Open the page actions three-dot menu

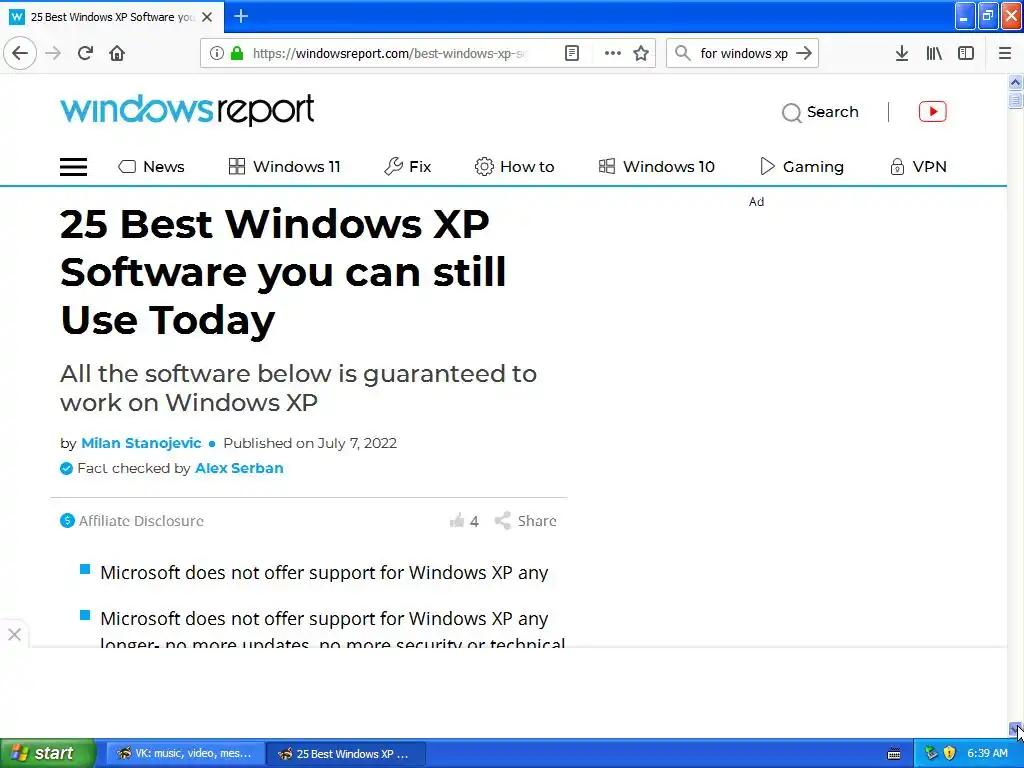coord(613,53)
